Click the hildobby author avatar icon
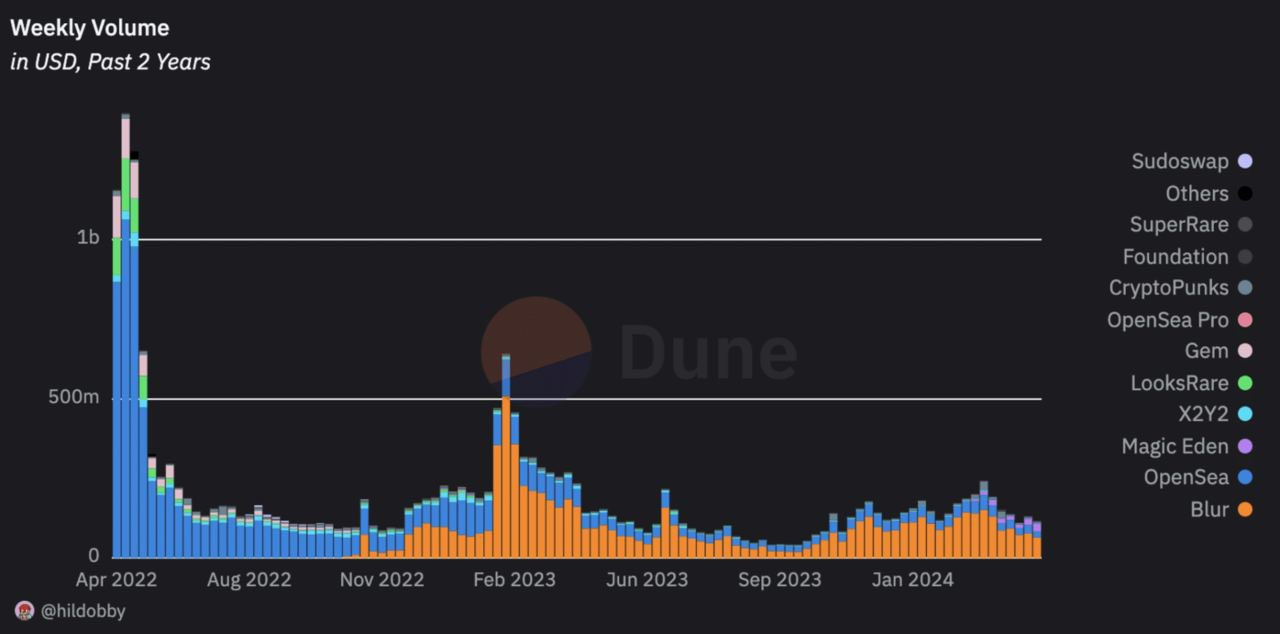1280x634 pixels. pos(24,610)
